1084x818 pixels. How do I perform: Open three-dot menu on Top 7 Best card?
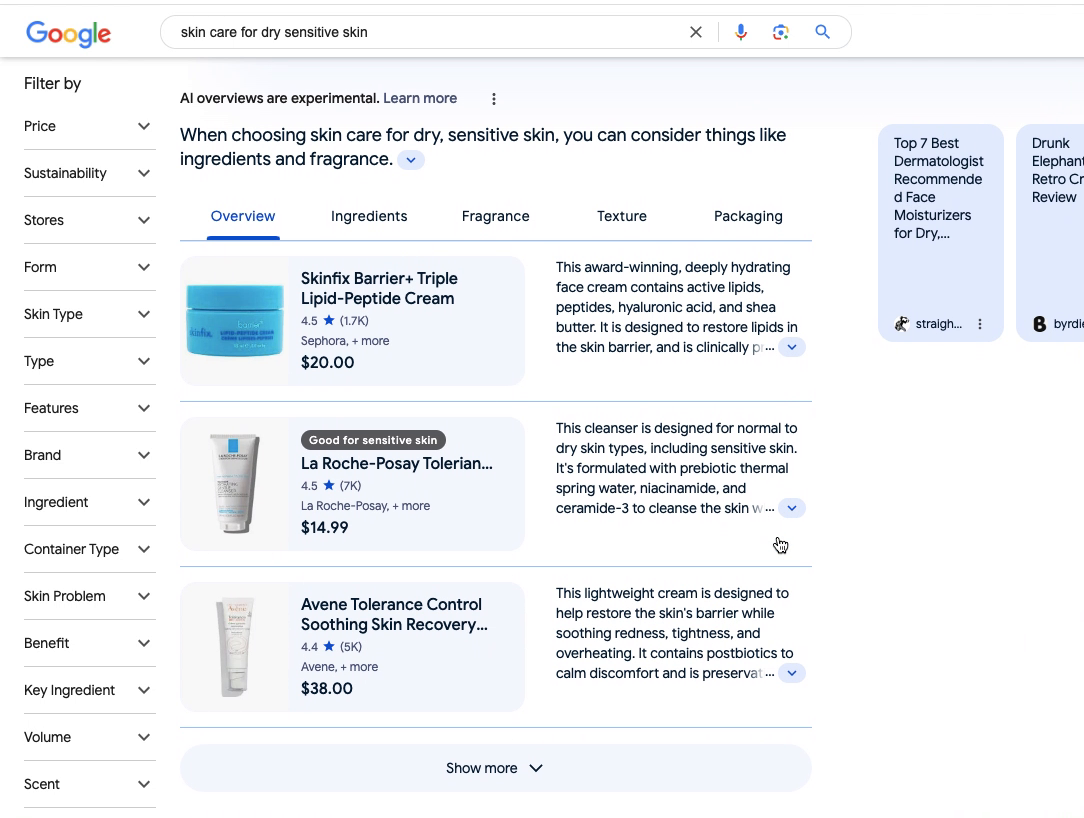tap(980, 324)
